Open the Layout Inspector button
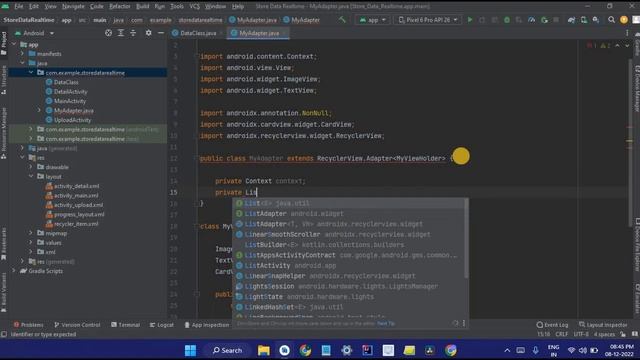The width and height of the screenshot is (640, 360). (603, 325)
